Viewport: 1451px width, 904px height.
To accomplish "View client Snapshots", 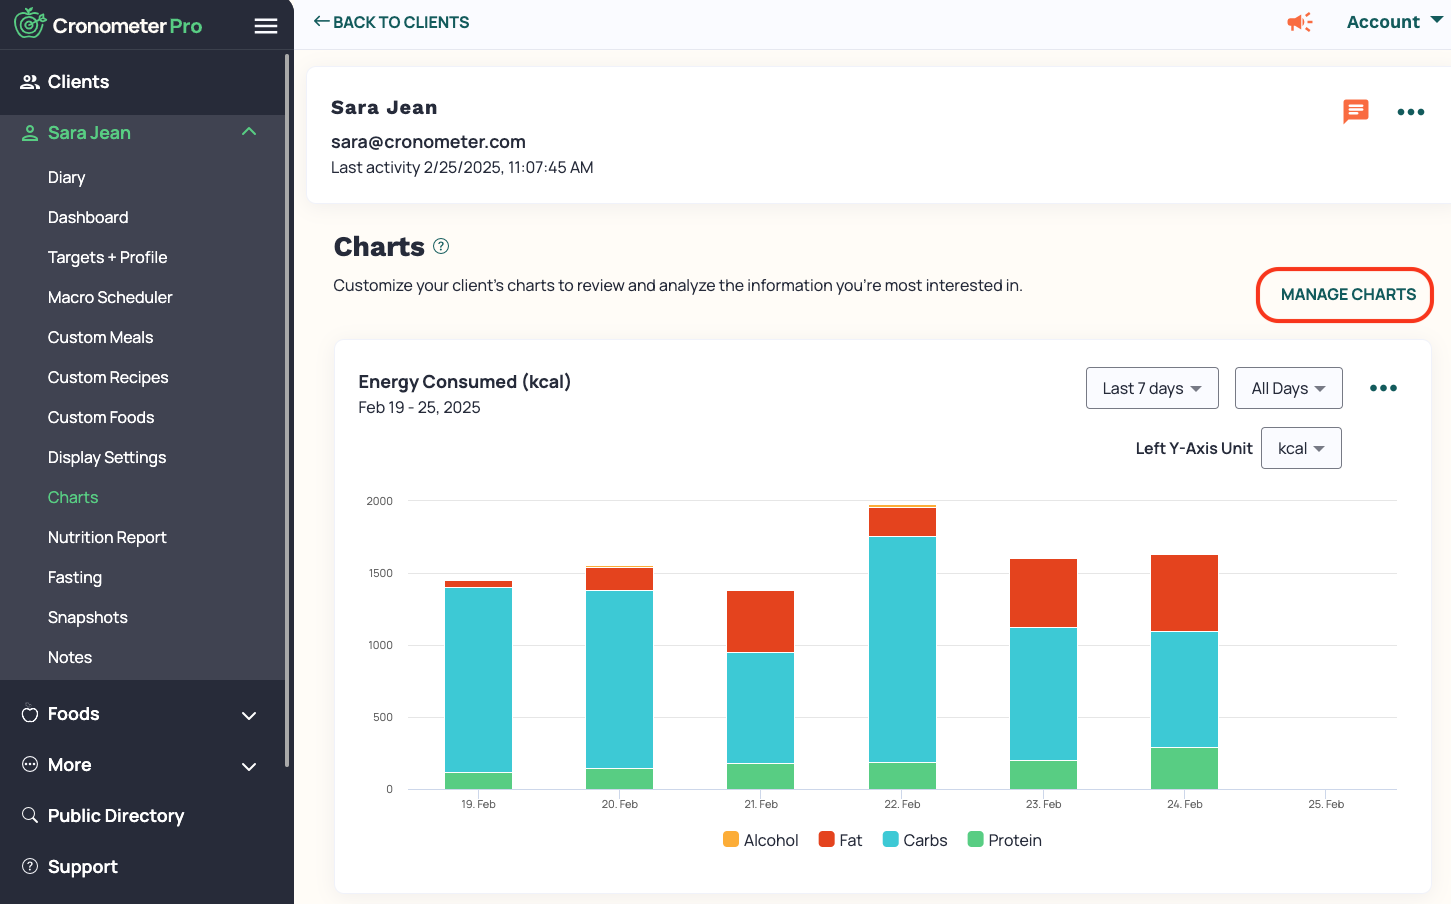I will [x=88, y=617].
